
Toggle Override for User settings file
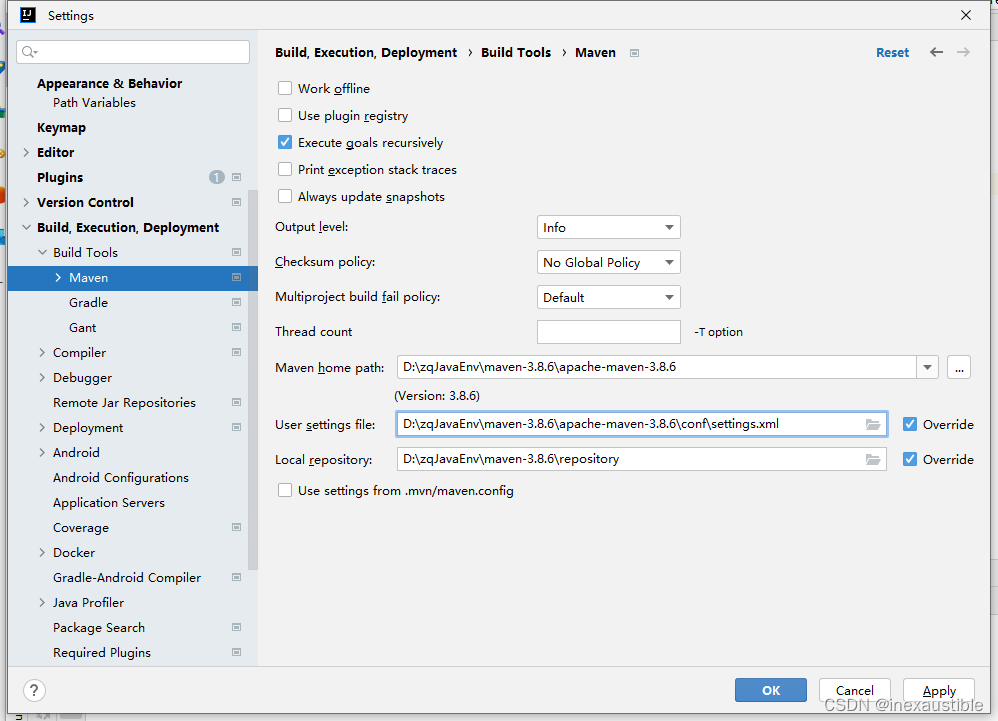click(x=910, y=424)
